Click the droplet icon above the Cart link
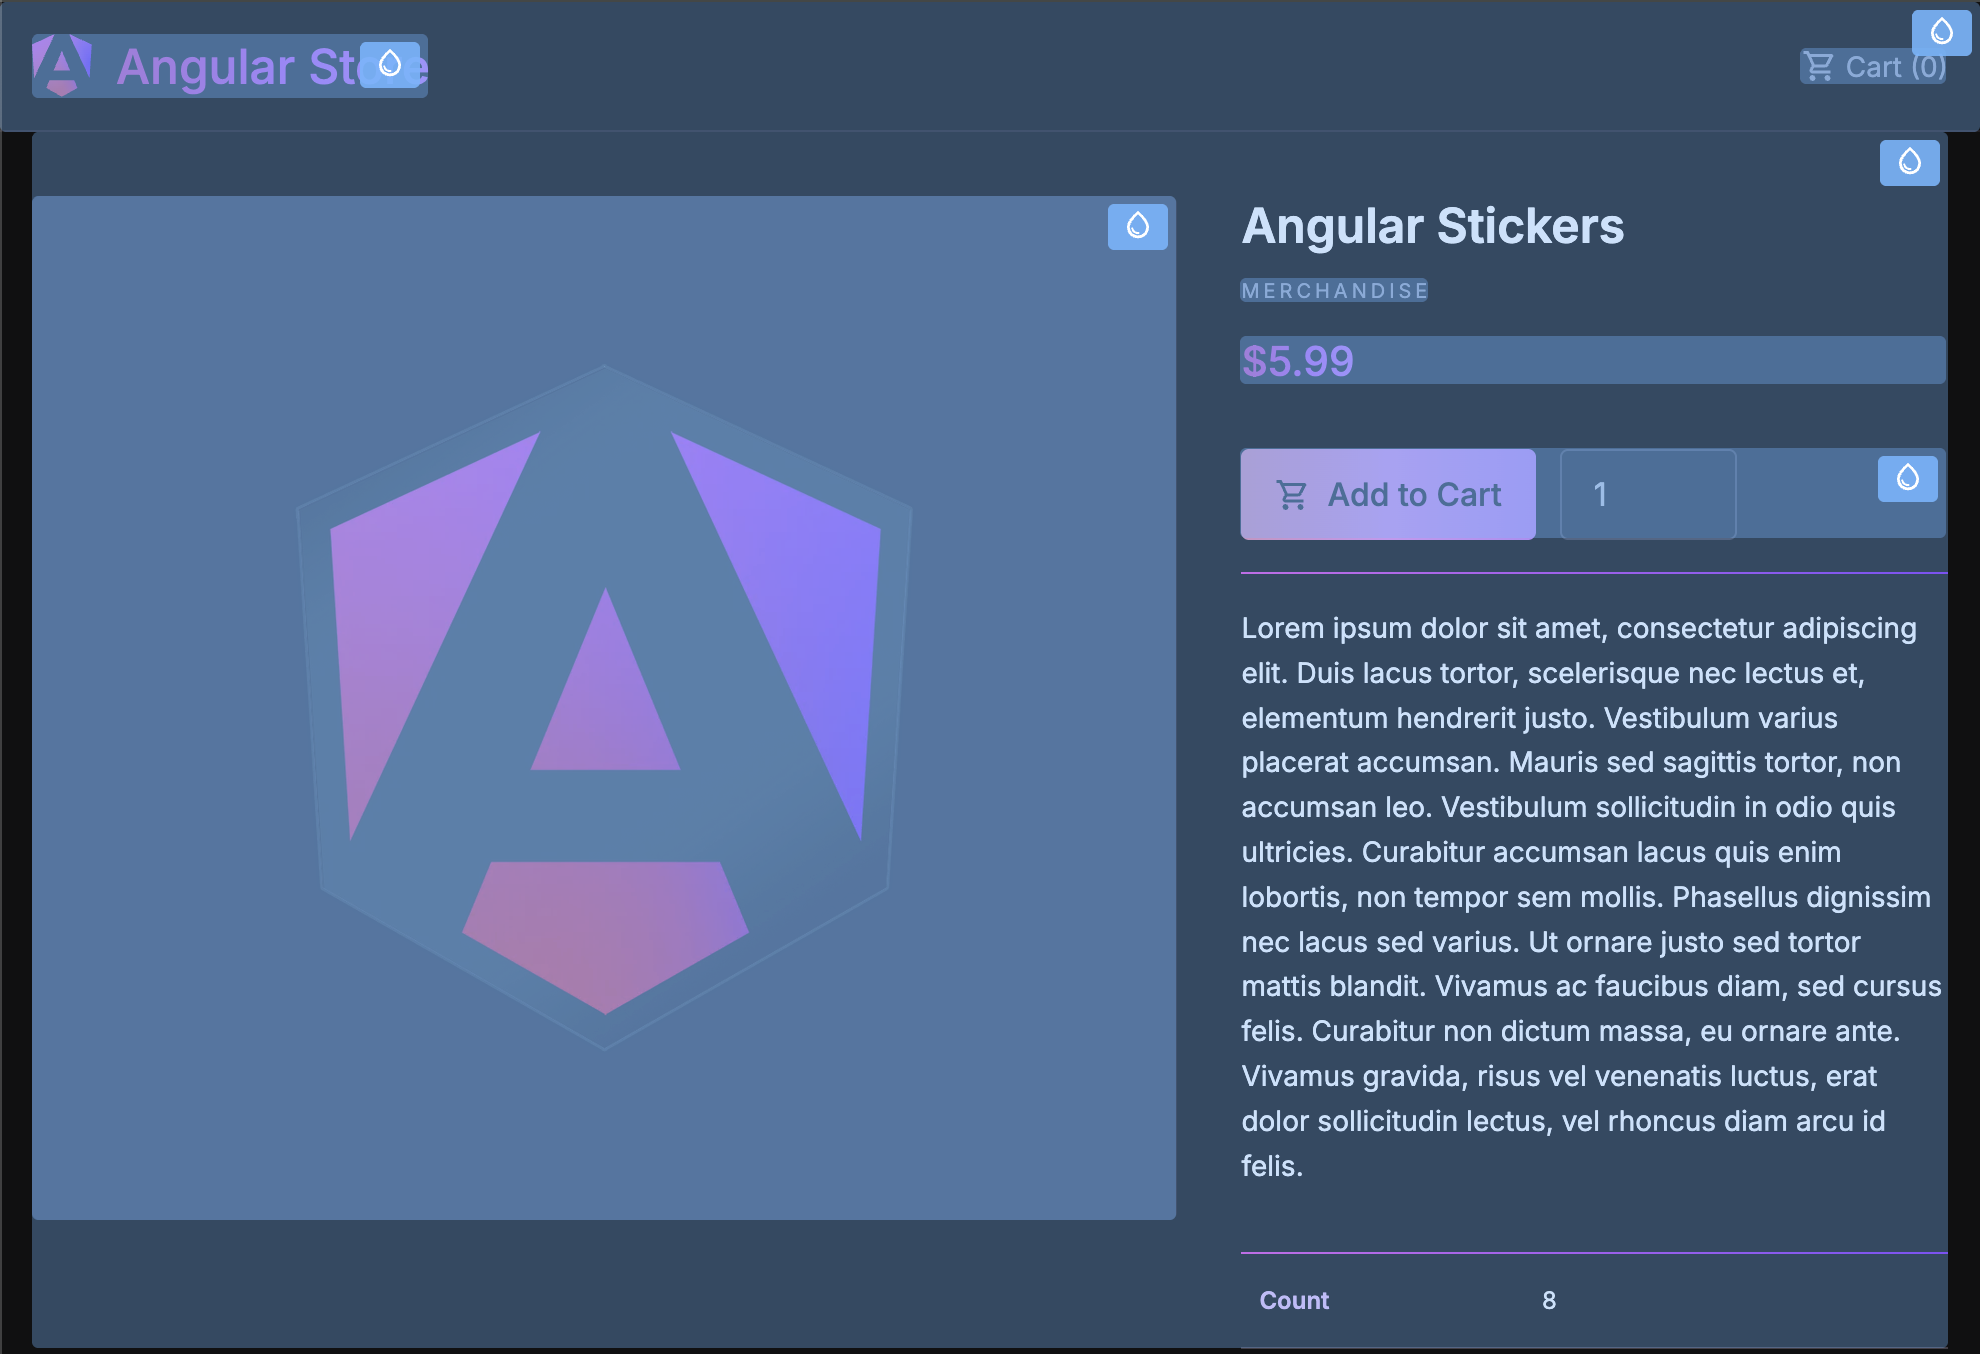 coord(1941,32)
